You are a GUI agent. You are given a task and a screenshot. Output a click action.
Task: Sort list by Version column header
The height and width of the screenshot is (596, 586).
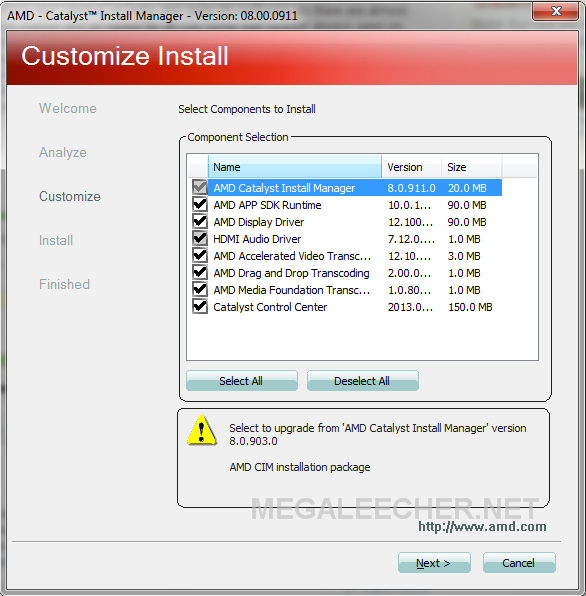pyautogui.click(x=412, y=166)
